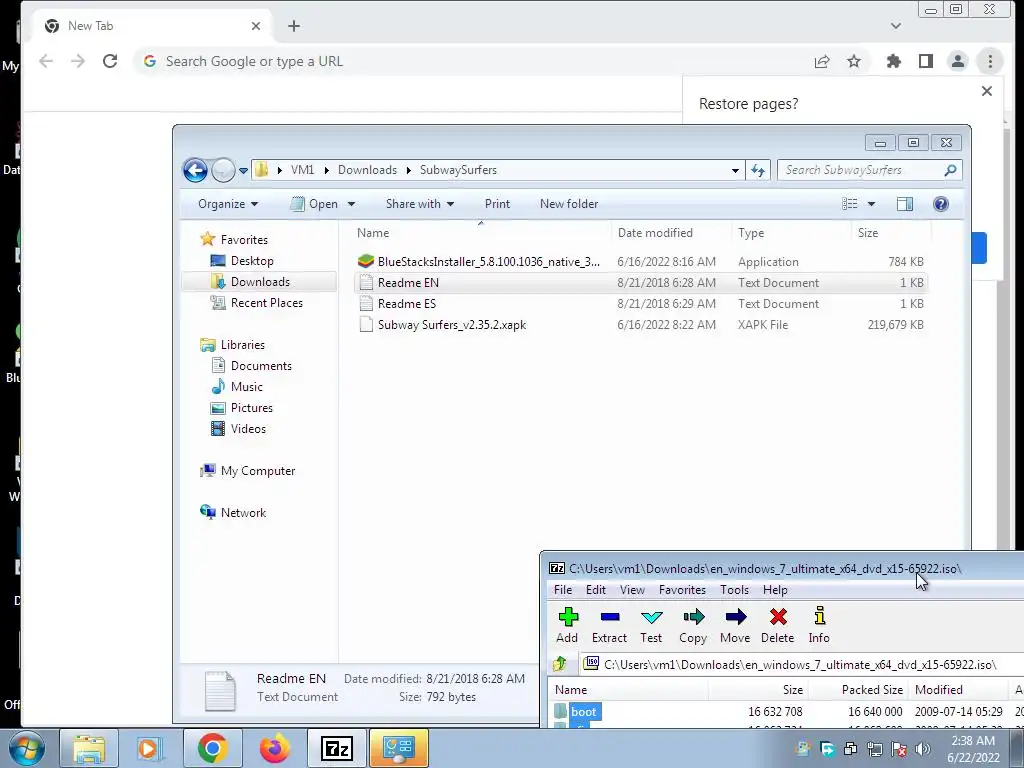The width and height of the screenshot is (1024, 768).
Task: Open Chrome tab search chevron
Action: (895, 26)
